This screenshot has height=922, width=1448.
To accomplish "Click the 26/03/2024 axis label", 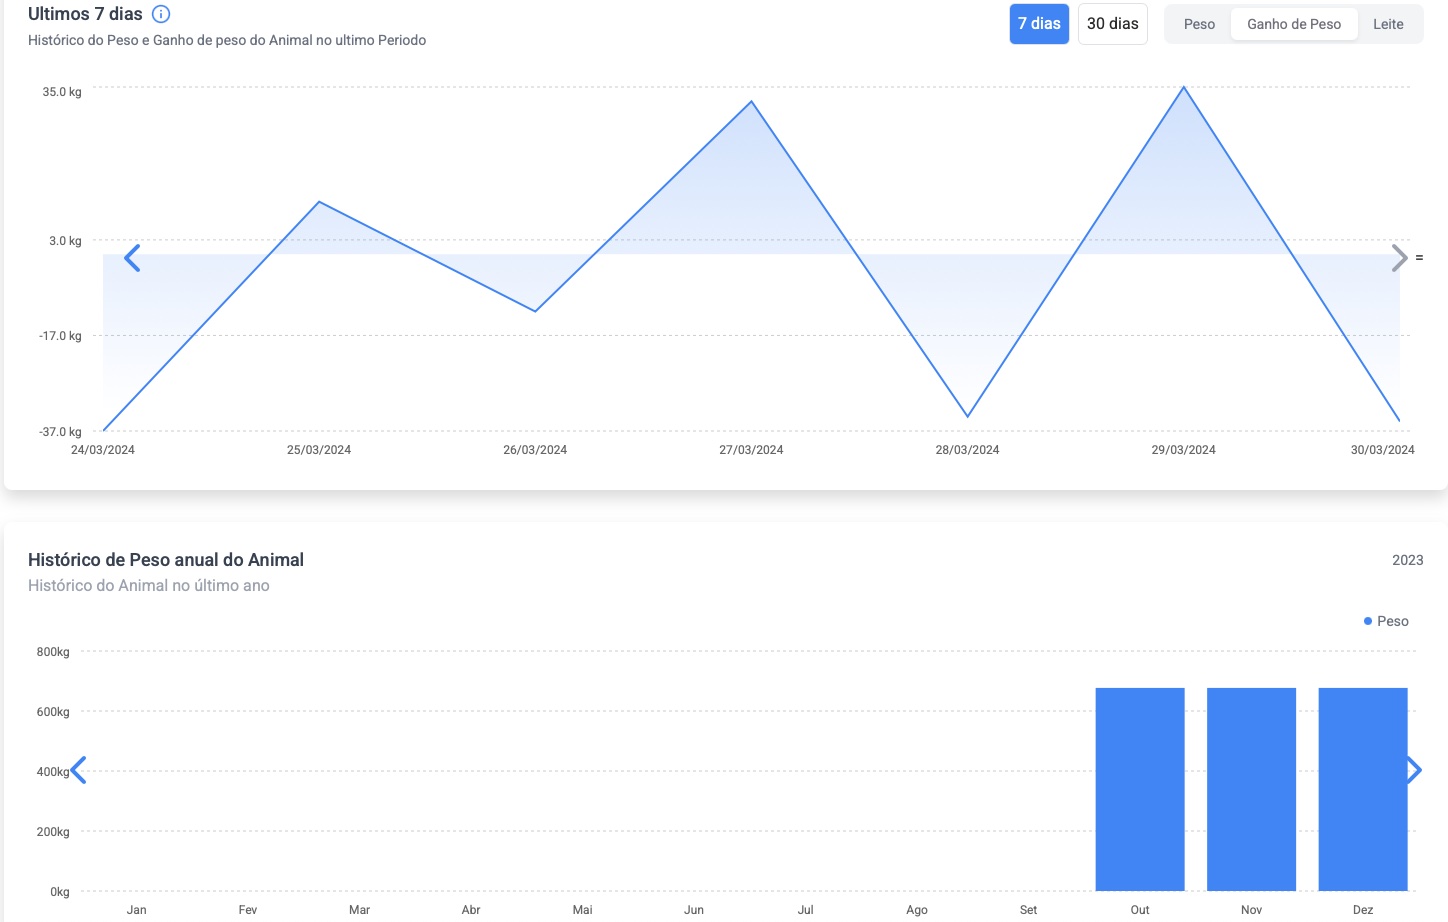I will 535,450.
